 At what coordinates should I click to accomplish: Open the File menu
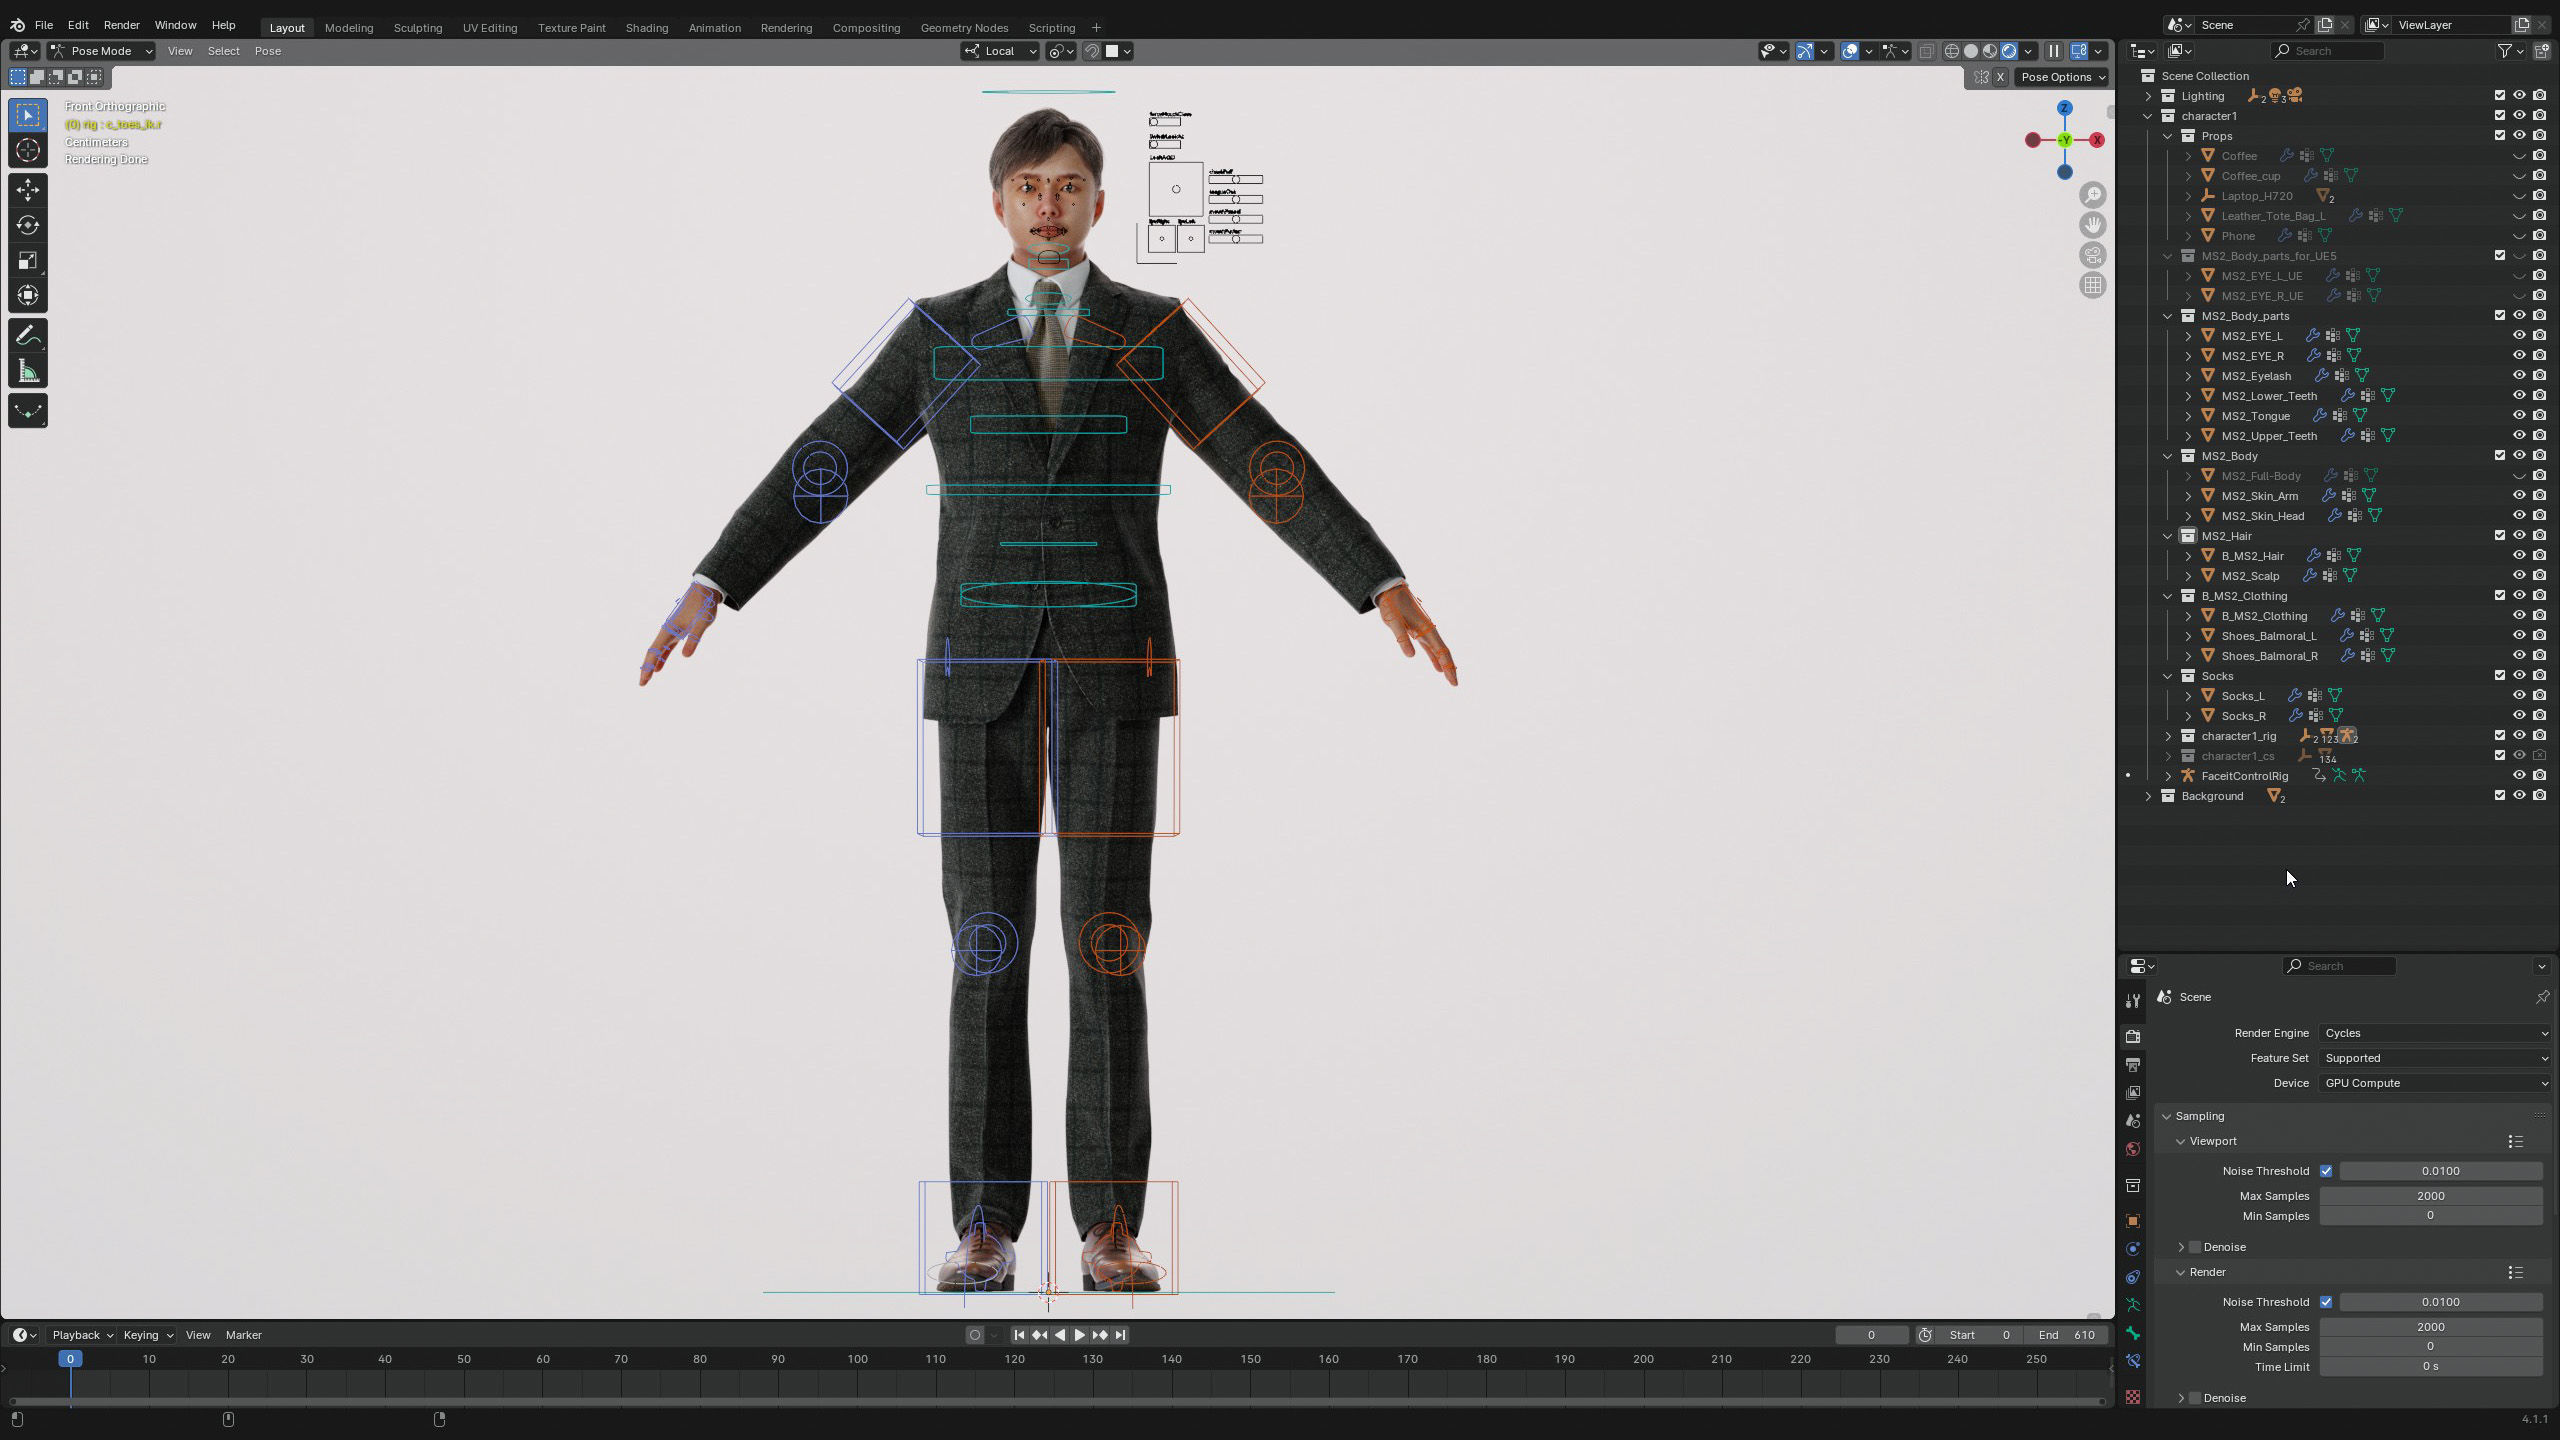44,25
